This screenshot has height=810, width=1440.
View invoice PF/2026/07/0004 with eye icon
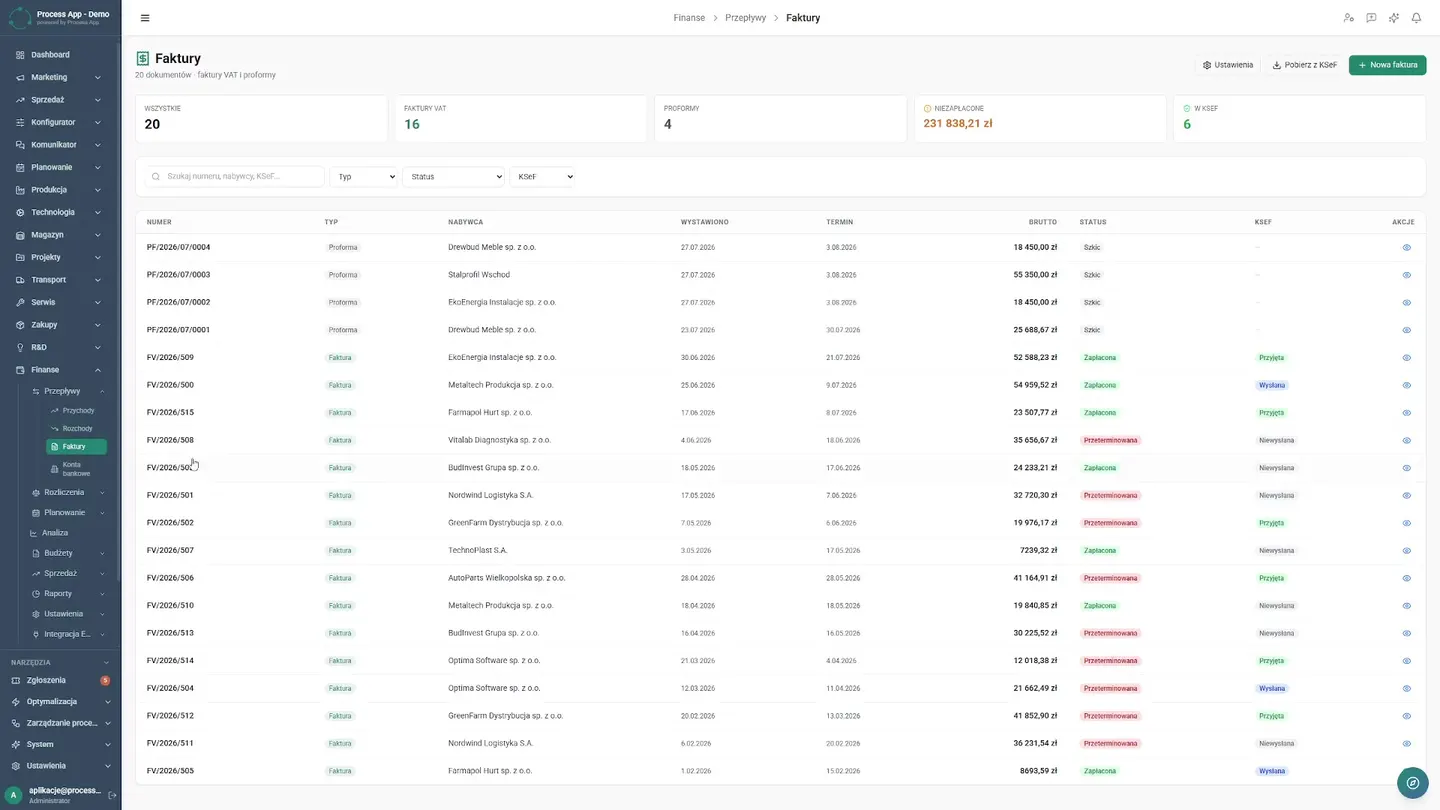(x=1406, y=247)
